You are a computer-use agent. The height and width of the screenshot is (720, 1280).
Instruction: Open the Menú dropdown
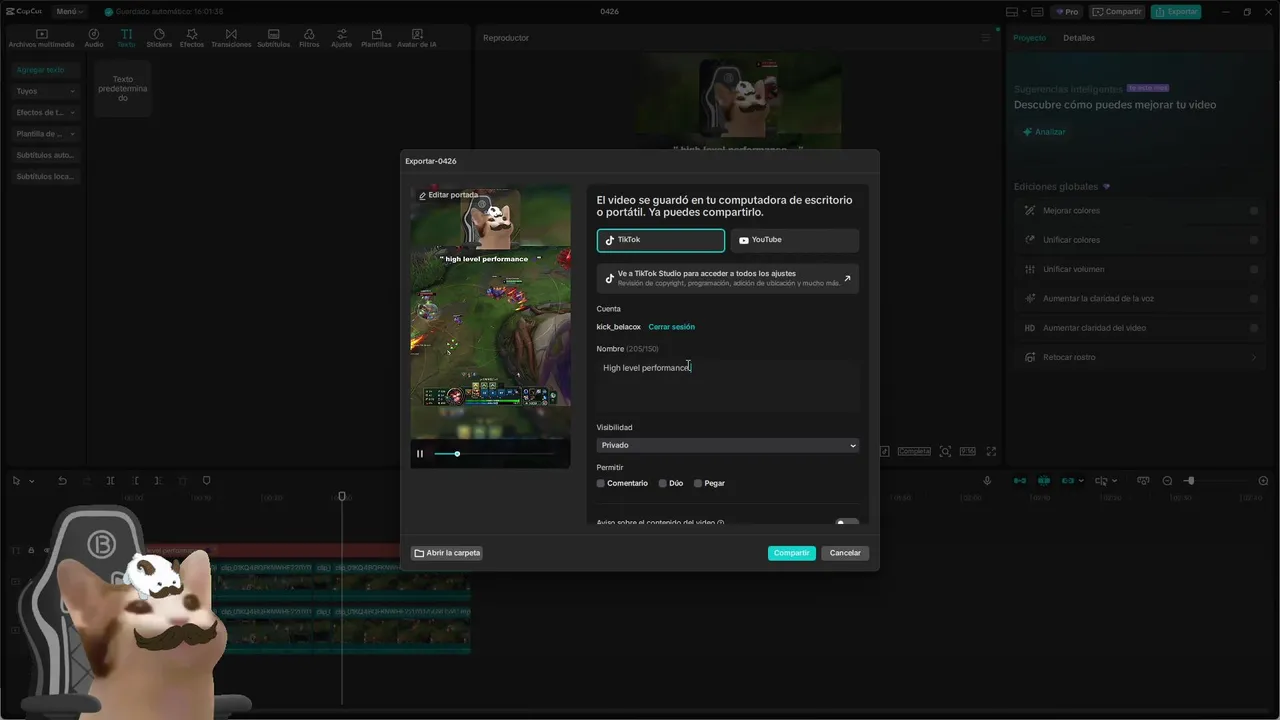pos(70,12)
